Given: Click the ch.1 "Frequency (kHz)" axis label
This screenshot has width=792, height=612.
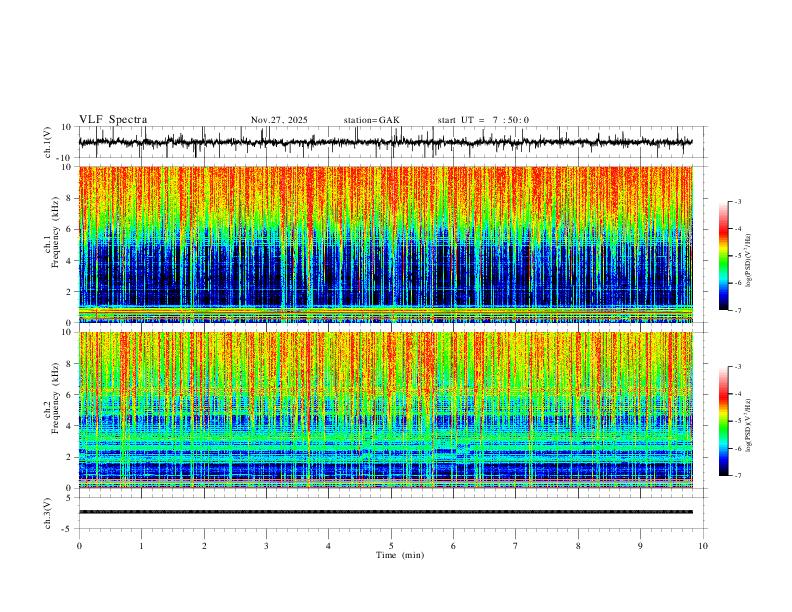Looking at the screenshot, I should coord(55,233).
